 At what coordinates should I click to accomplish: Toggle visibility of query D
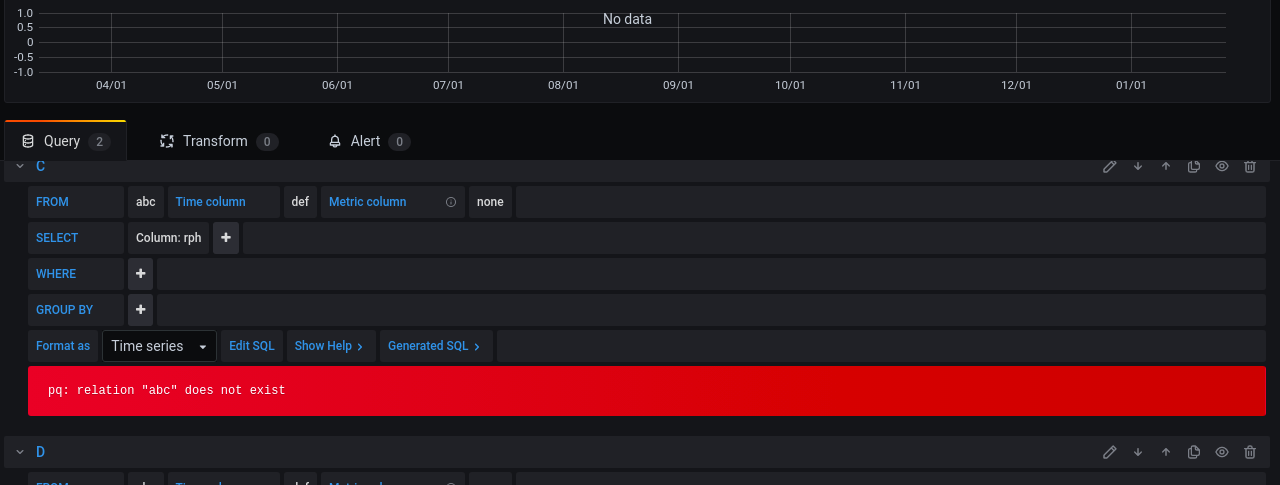[1221, 452]
